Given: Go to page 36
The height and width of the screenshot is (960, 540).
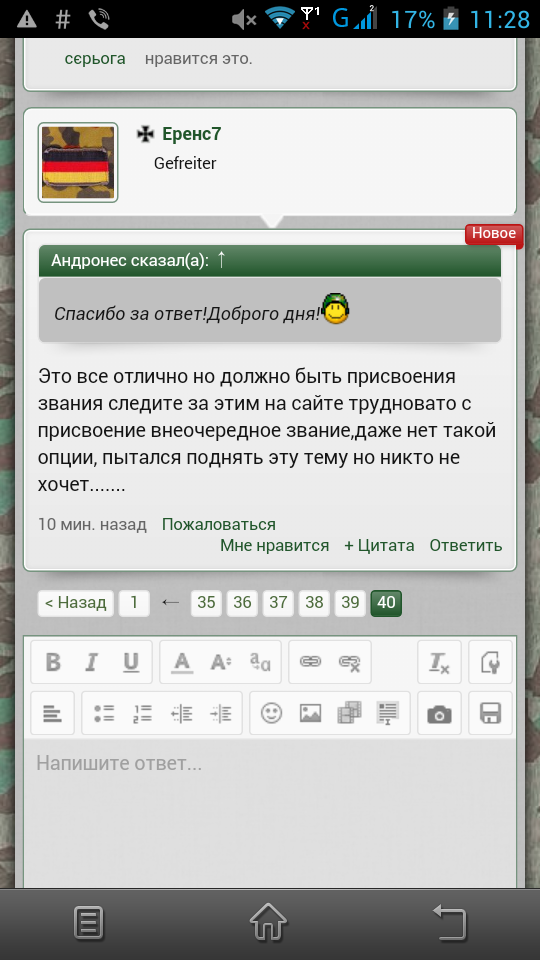Looking at the screenshot, I should pyautogui.click(x=242, y=603).
